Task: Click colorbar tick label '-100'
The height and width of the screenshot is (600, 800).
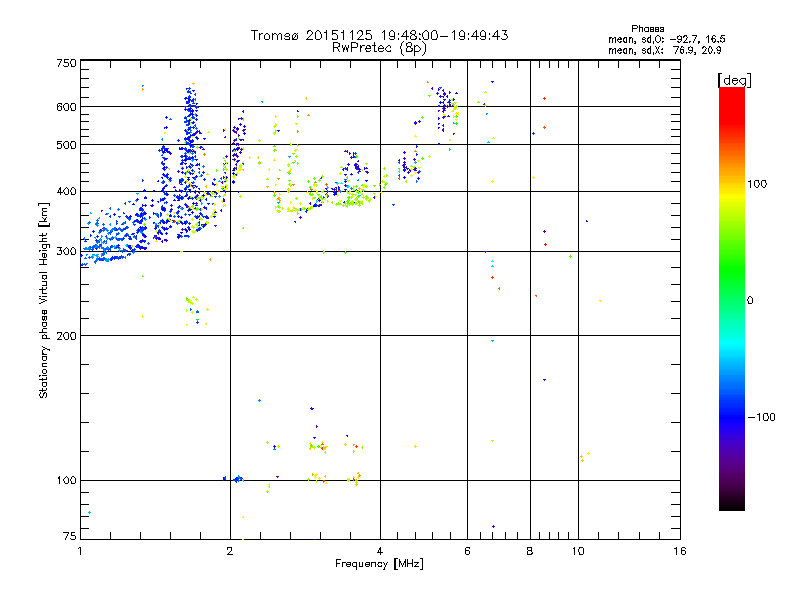Action: pyautogui.click(x=762, y=417)
